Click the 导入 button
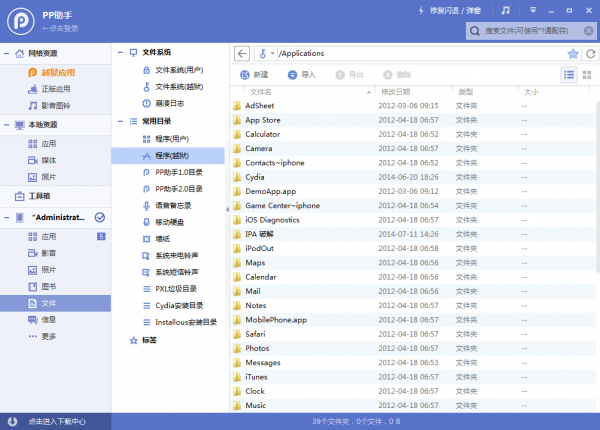 point(302,75)
